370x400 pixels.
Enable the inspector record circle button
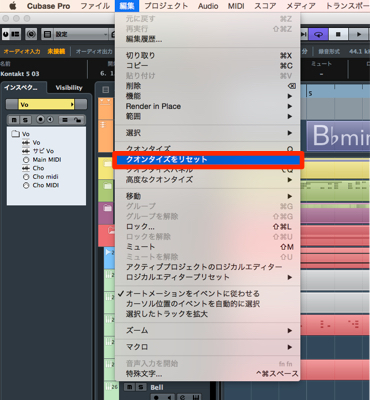40,119
